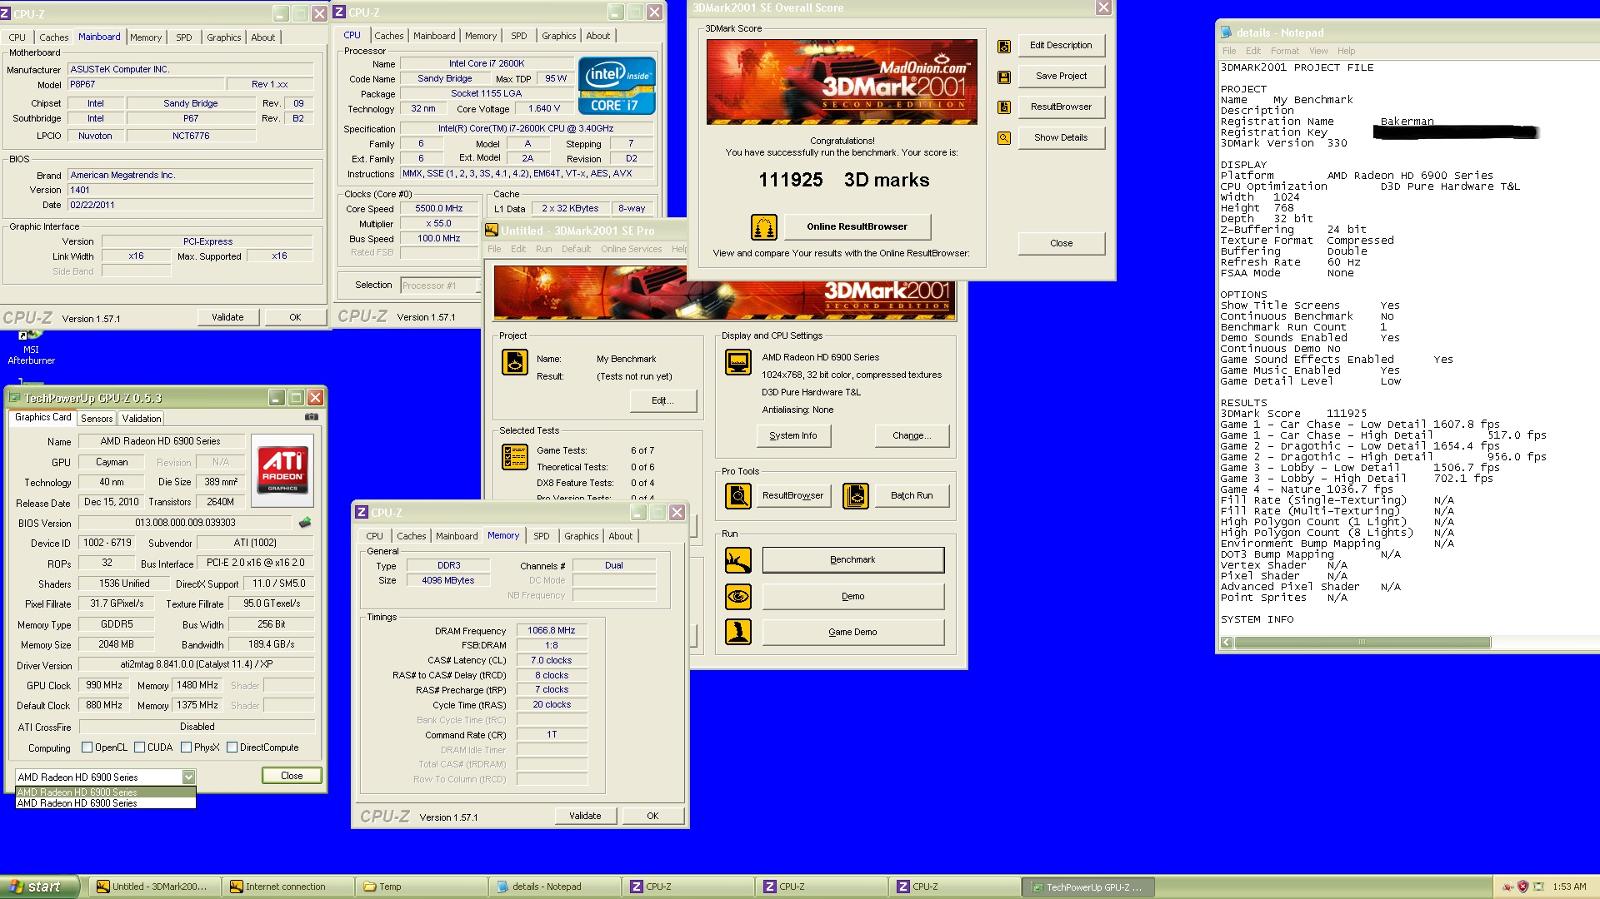Click the DRAM Frequency value field

click(552, 631)
